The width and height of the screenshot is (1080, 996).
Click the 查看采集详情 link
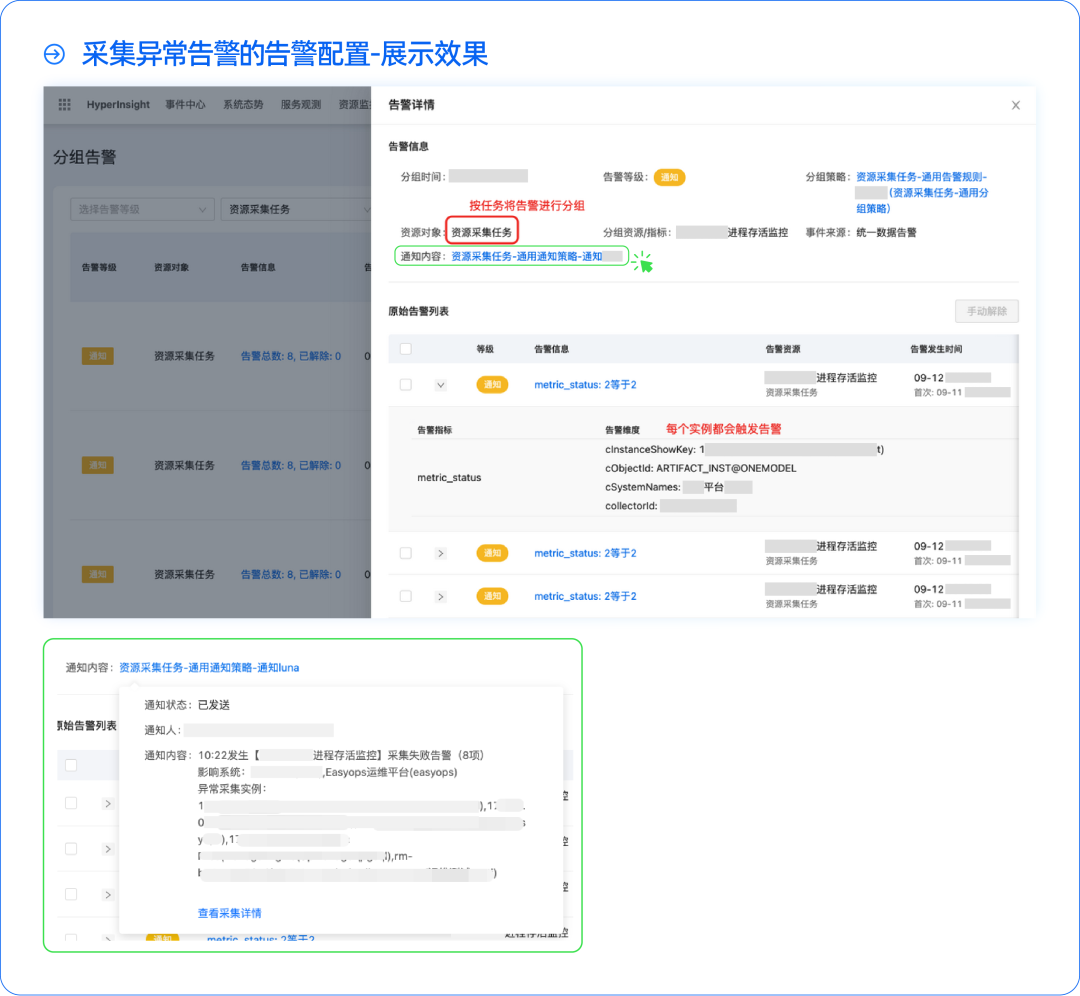point(229,913)
